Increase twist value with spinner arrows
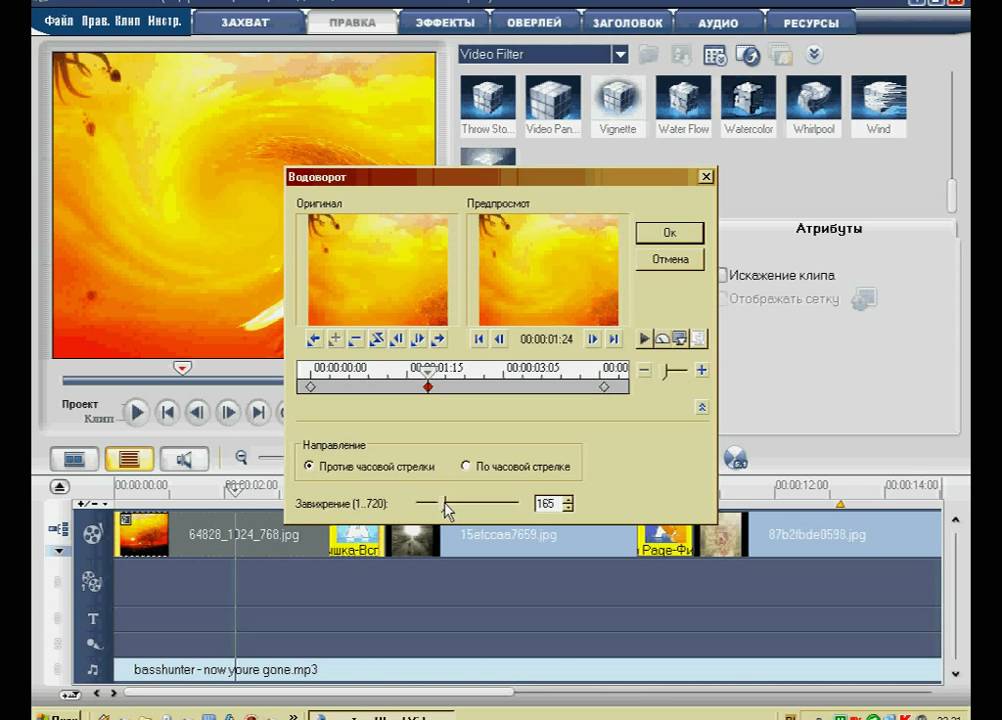 pos(567,500)
